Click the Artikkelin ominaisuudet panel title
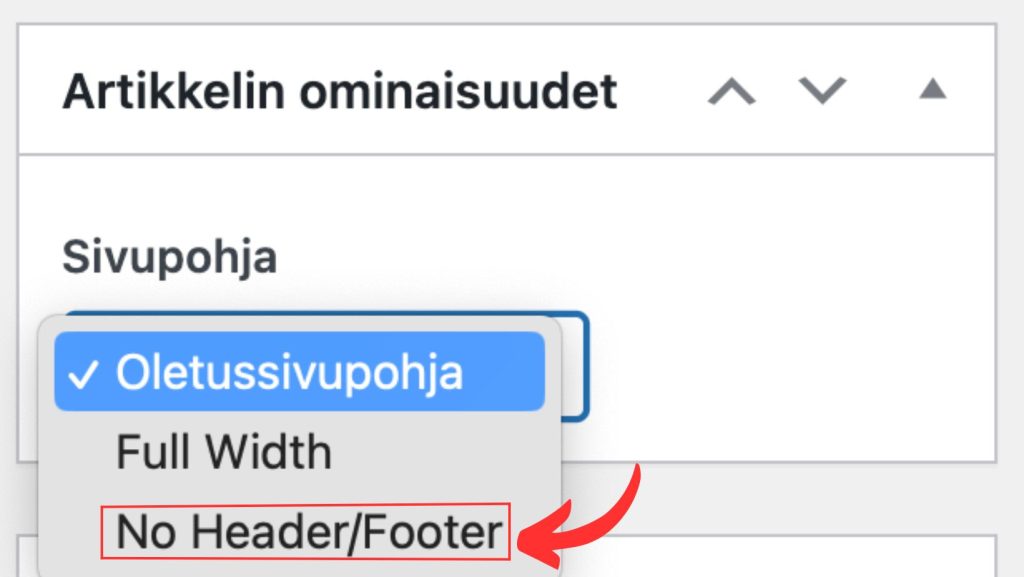Screen dimensions: 1024x577 pyautogui.click(x=339, y=92)
